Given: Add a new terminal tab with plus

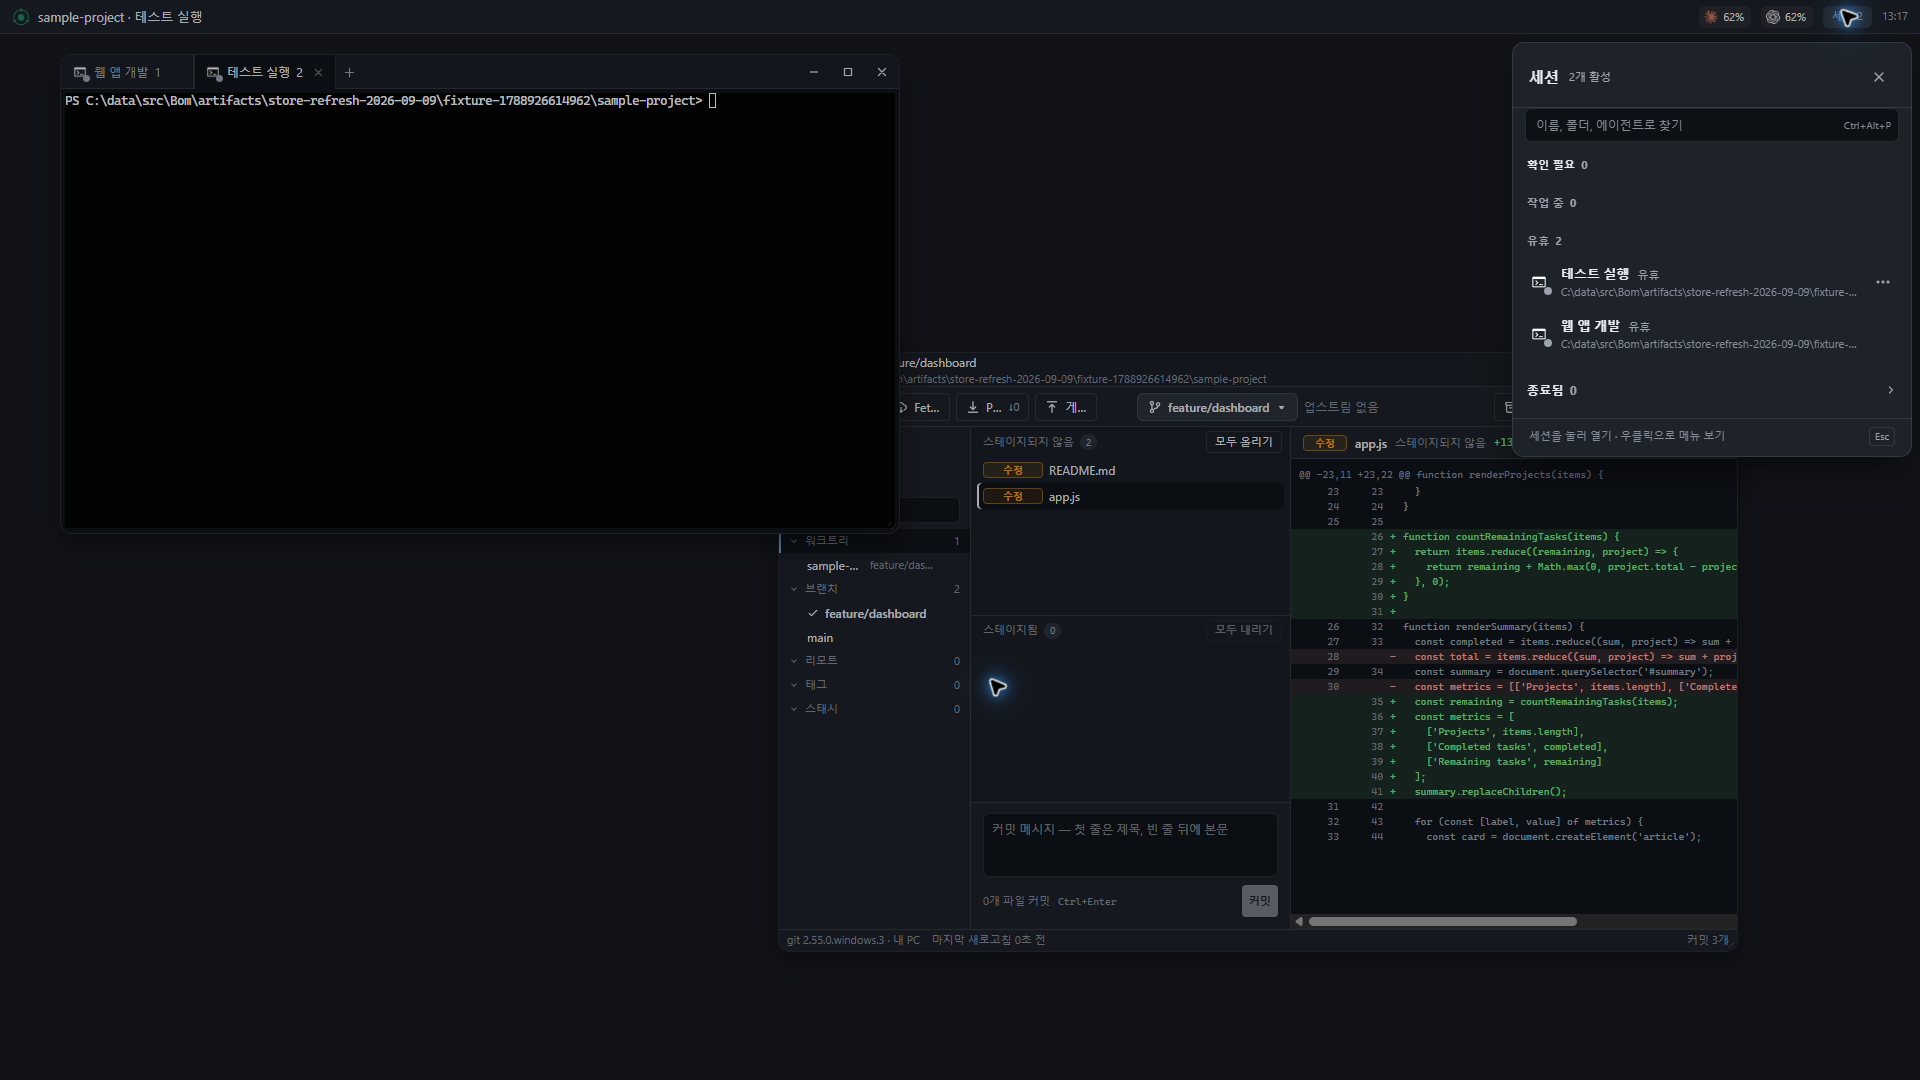Looking at the screenshot, I should coord(349,72).
